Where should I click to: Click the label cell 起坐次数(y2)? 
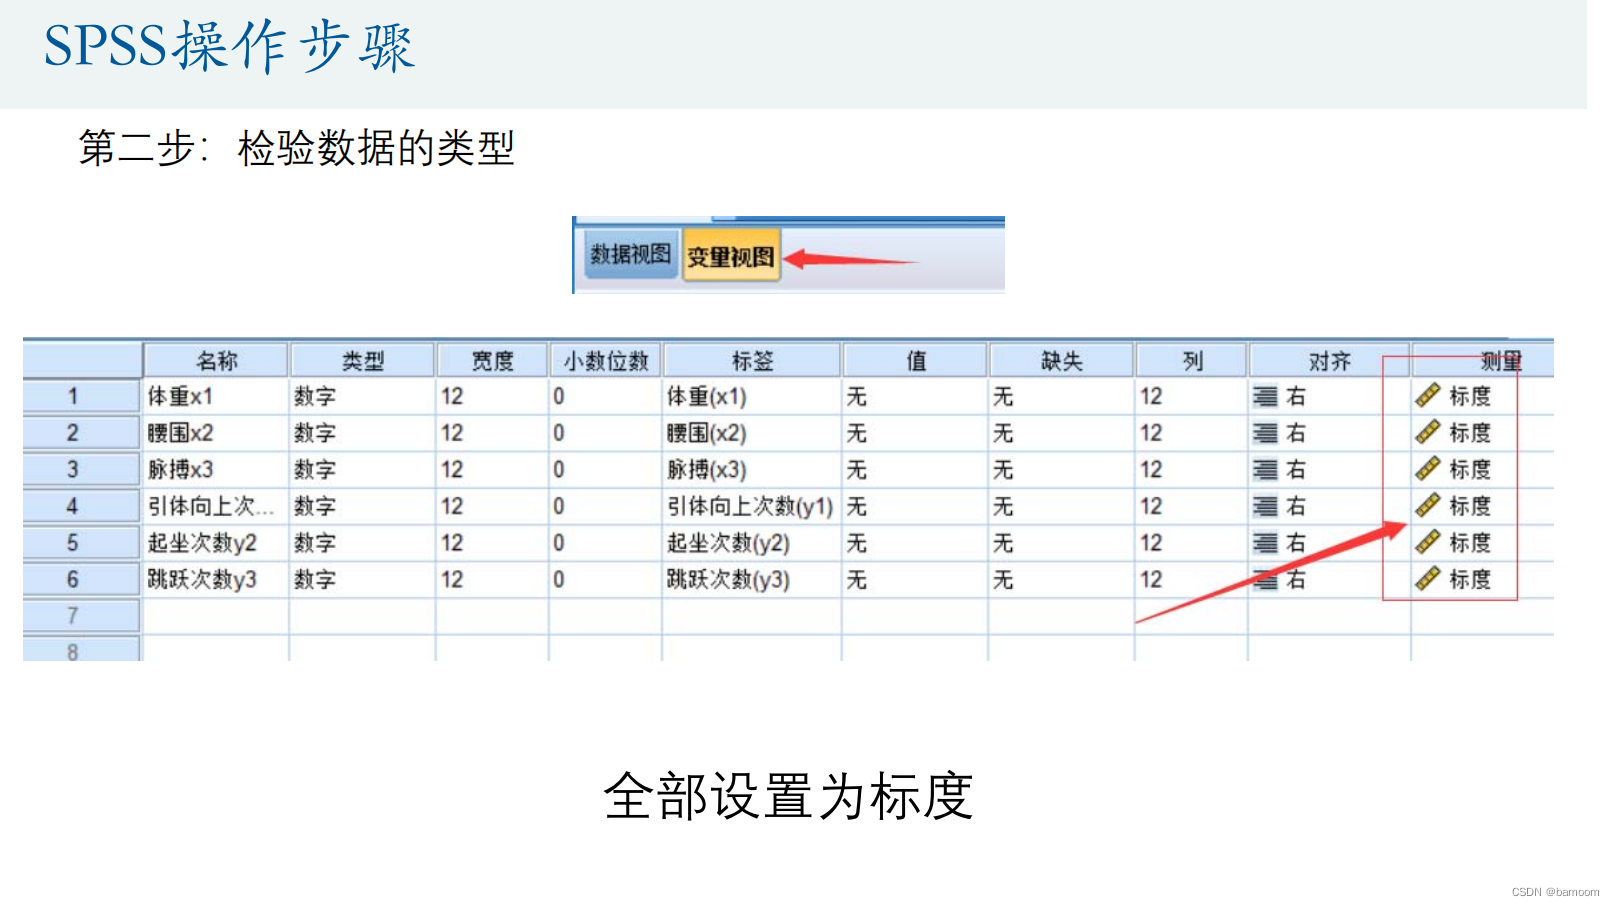click(752, 542)
